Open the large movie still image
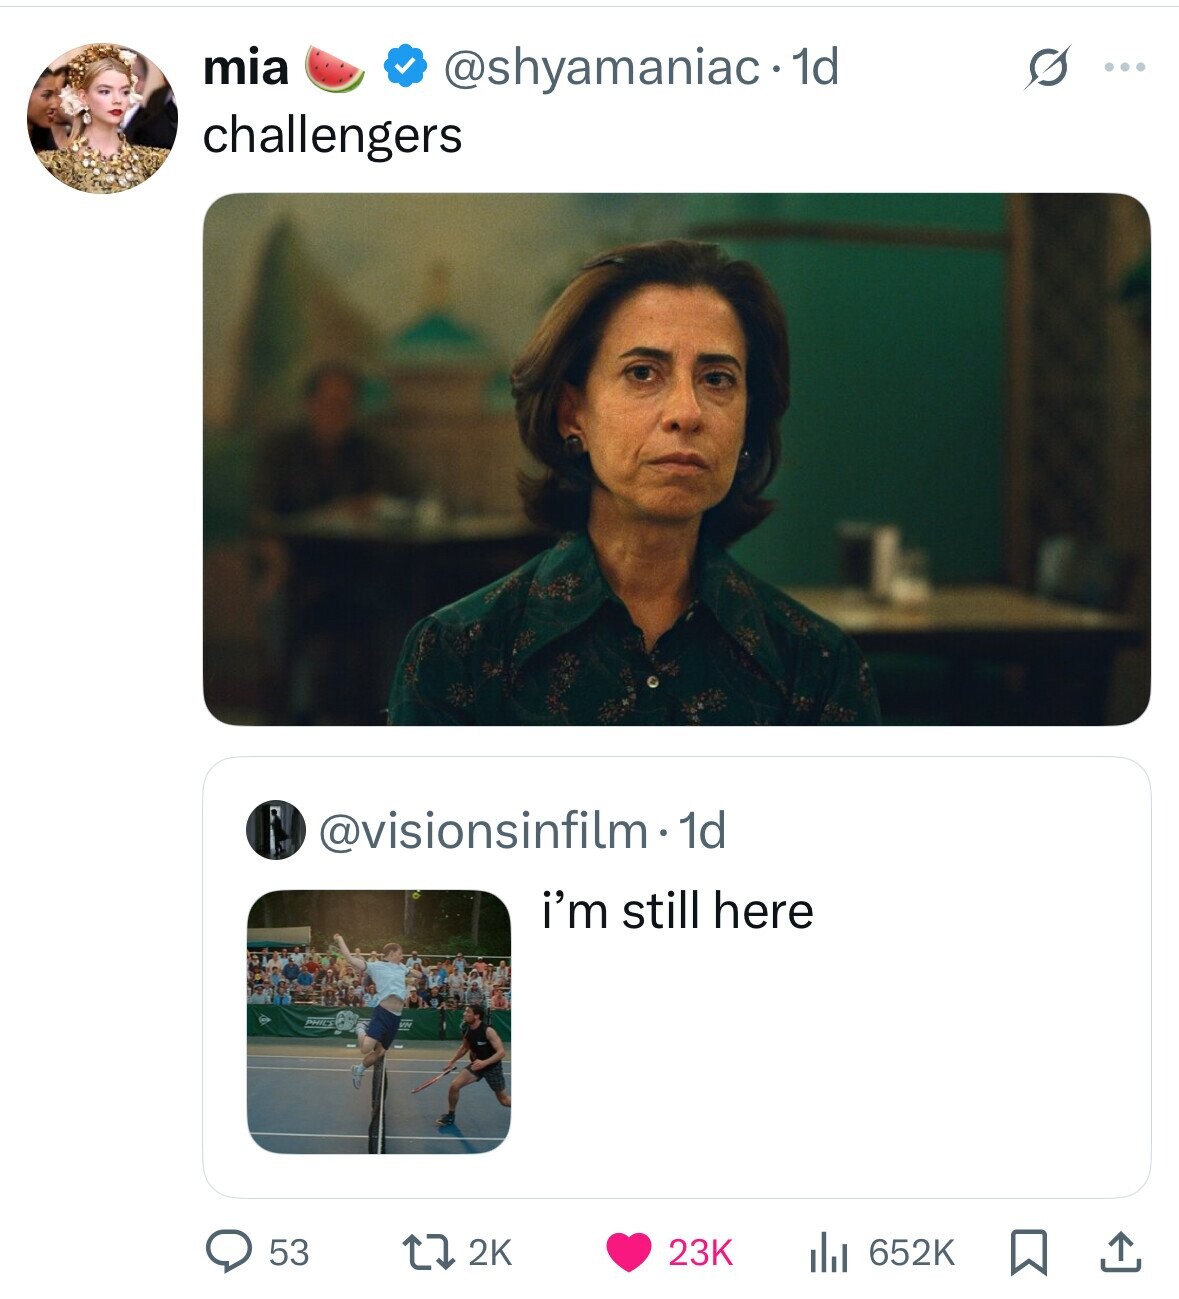 click(x=676, y=459)
